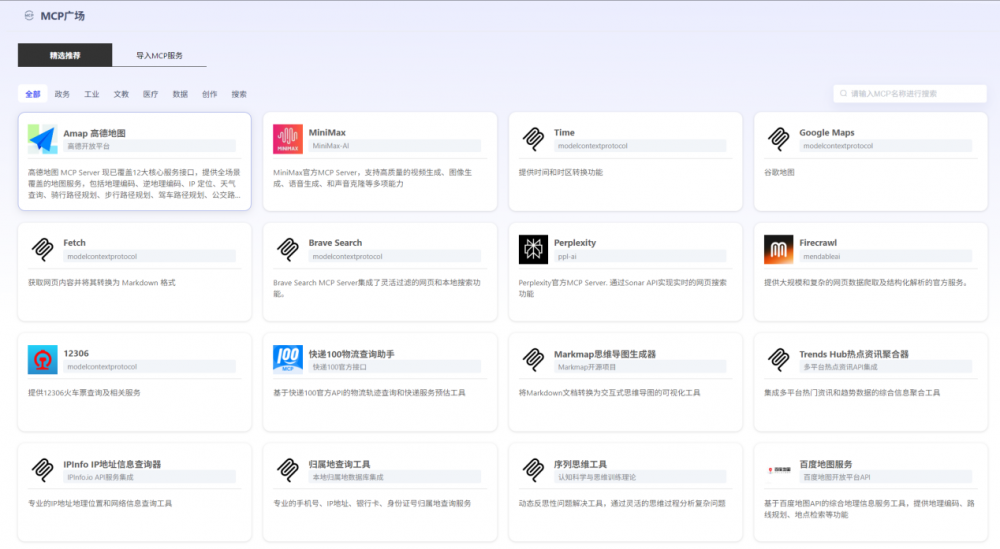Screen dimensions: 1000x549
Task: Select the 搜索 category filter
Action: tap(239, 94)
